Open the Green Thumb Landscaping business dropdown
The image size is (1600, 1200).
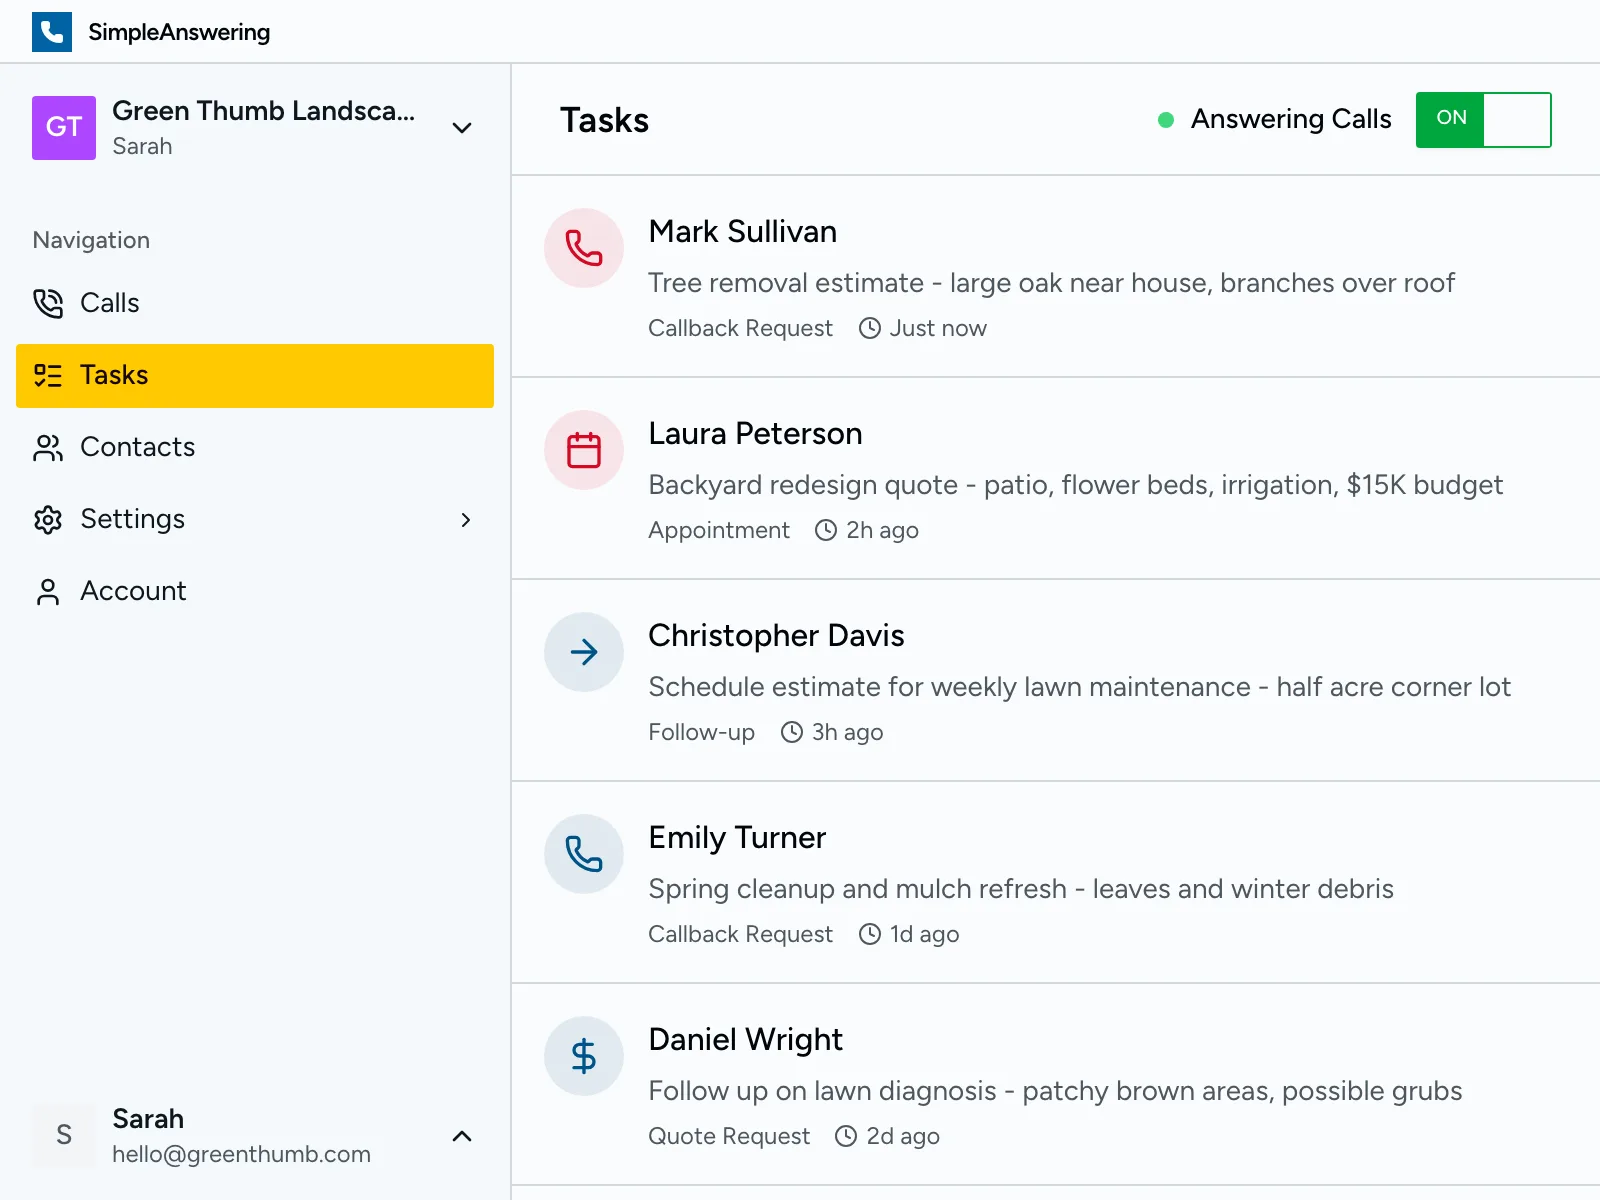click(x=461, y=128)
